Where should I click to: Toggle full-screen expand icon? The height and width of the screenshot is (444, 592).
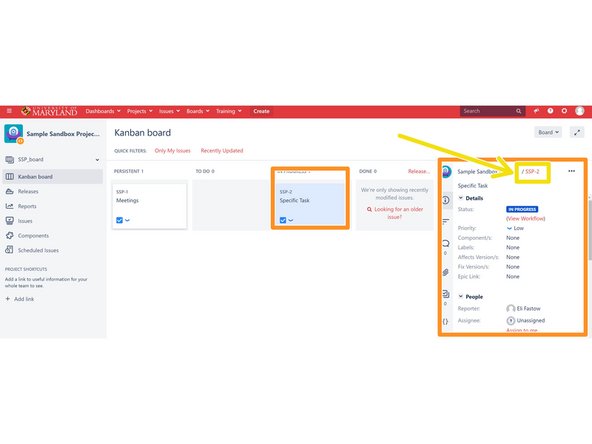(x=577, y=132)
